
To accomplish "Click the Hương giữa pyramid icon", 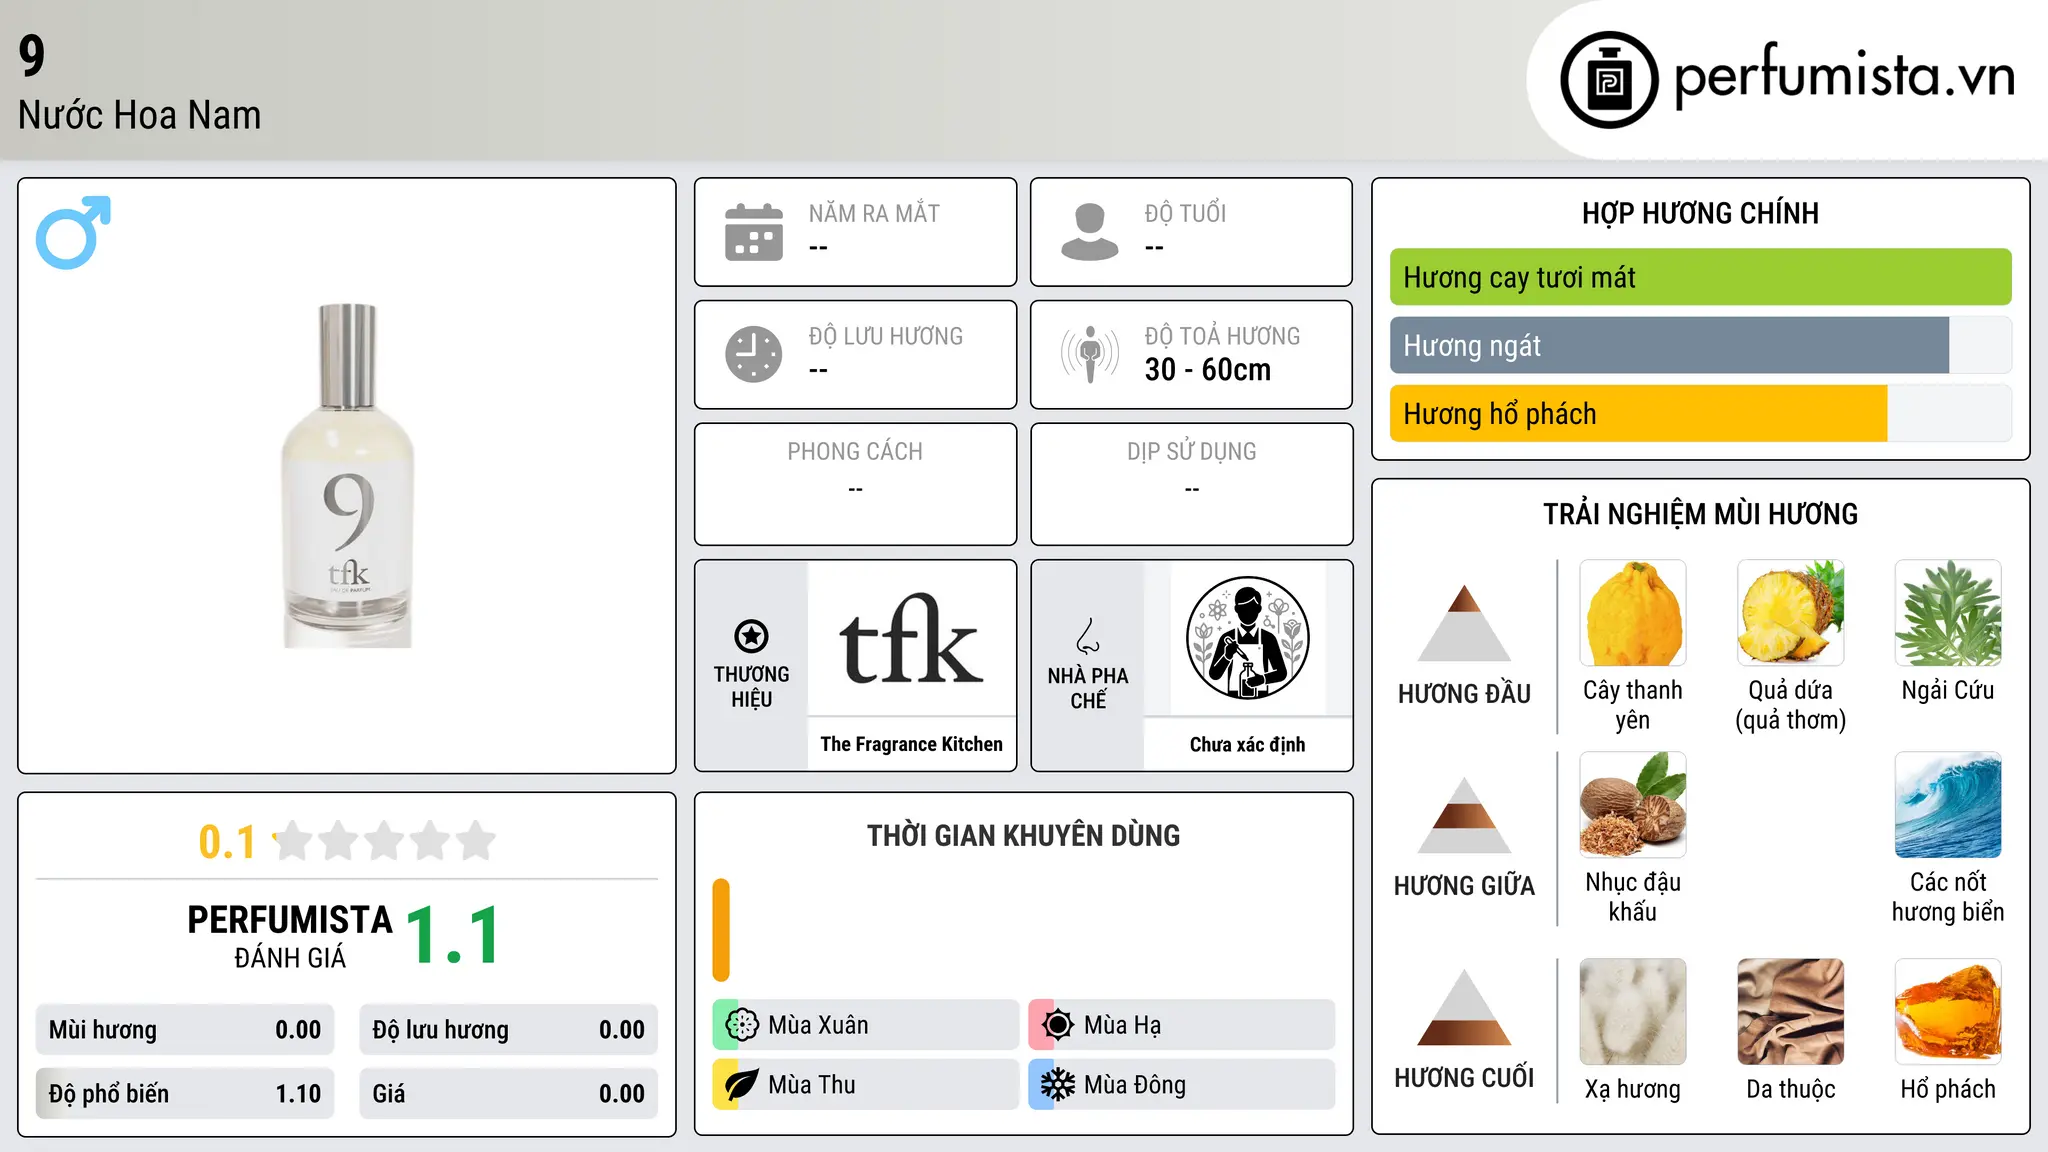I will pos(1464,815).
